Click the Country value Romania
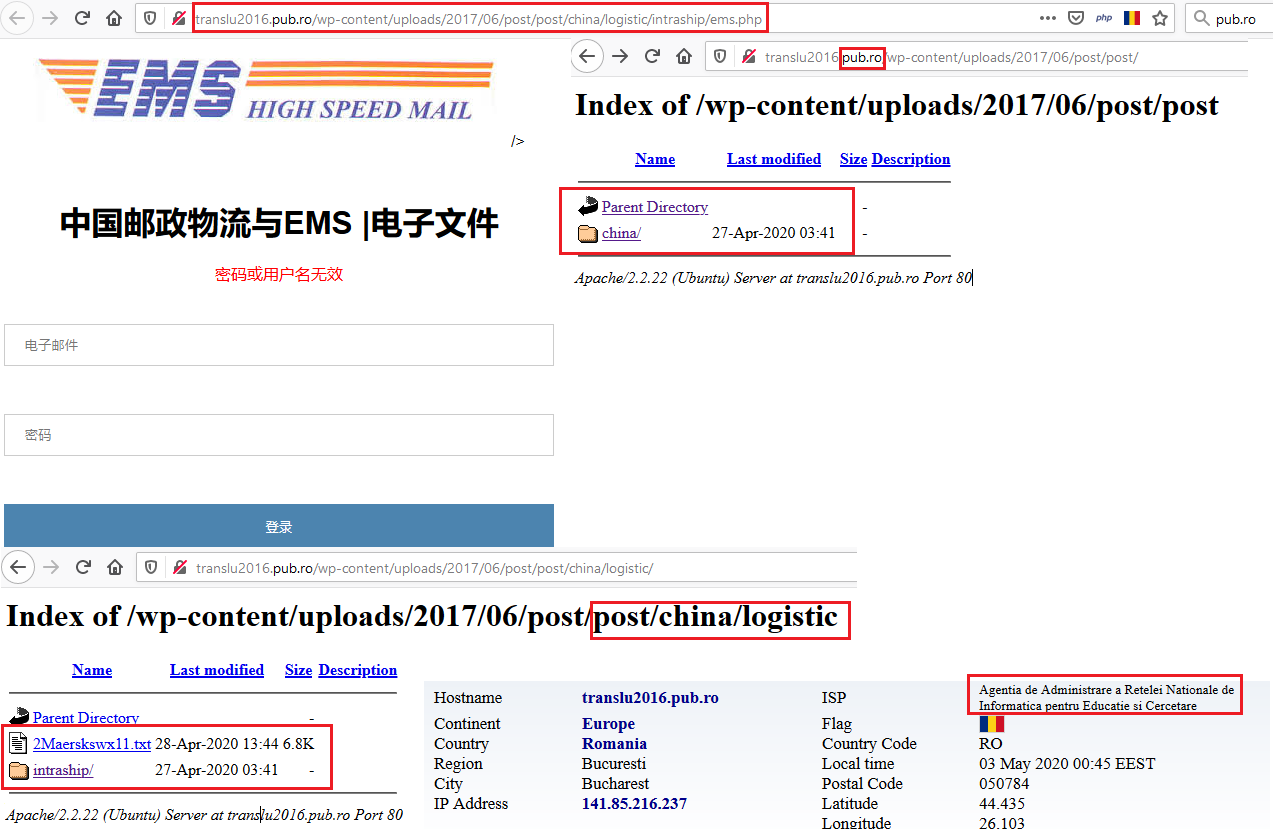 tap(614, 744)
